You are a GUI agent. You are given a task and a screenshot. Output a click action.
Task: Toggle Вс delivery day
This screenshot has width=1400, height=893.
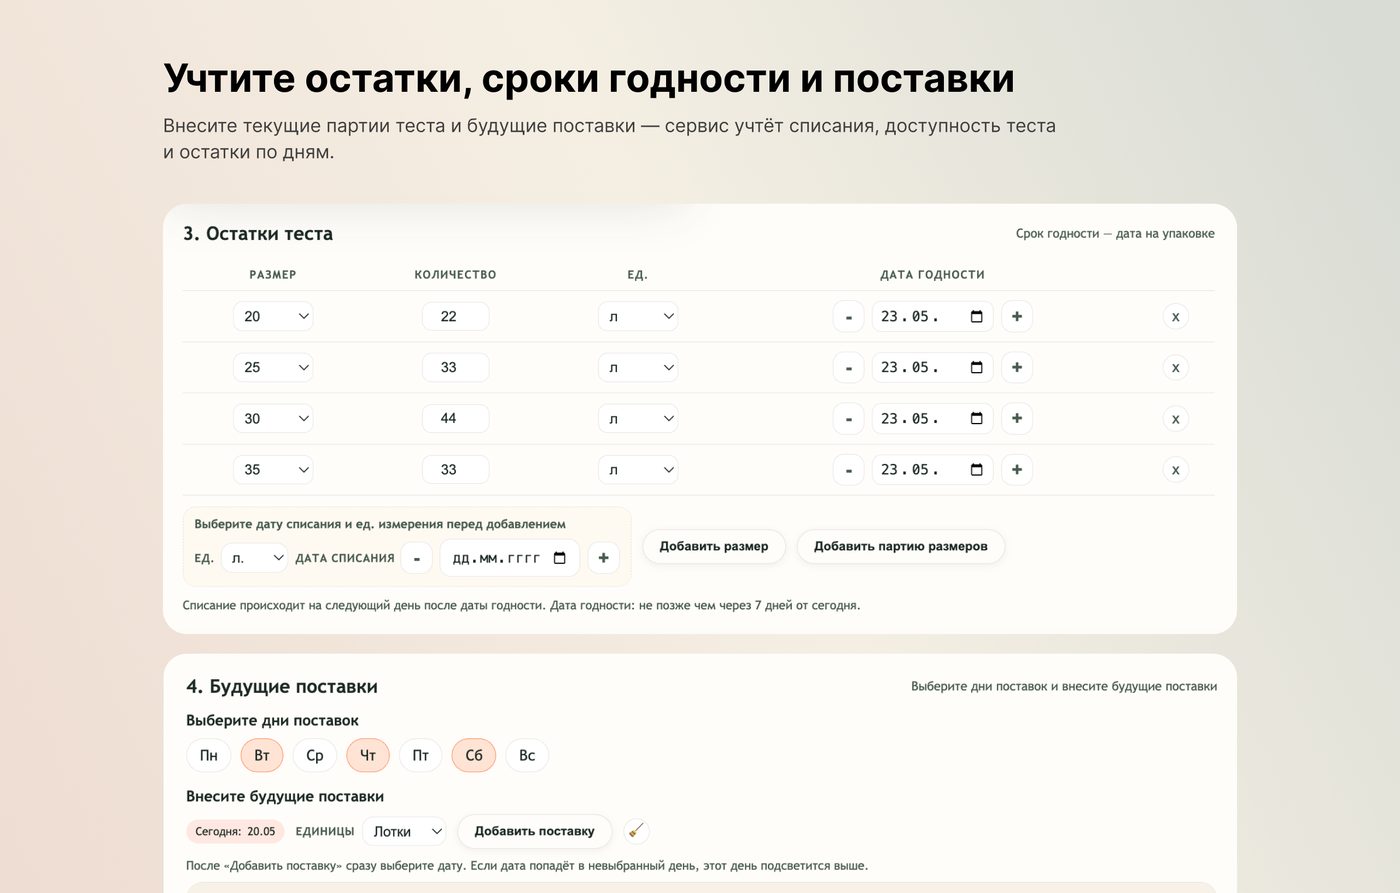pos(527,755)
